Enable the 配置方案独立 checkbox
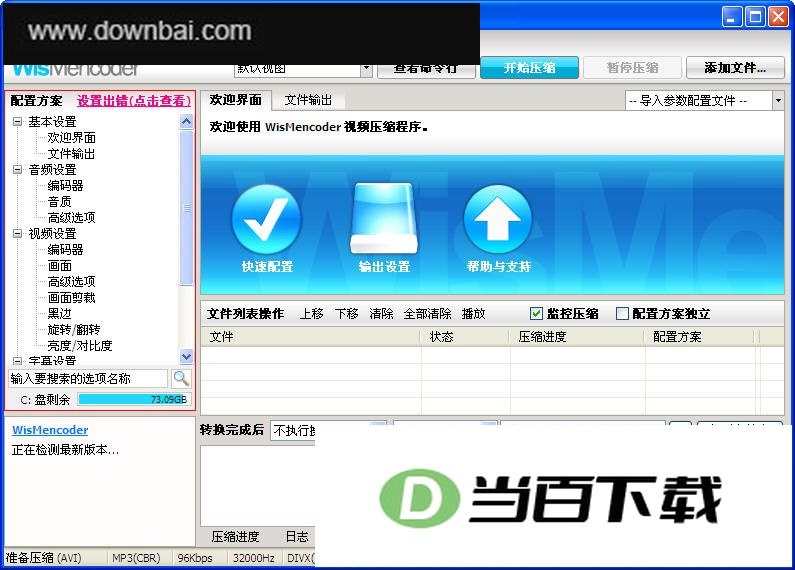 click(x=622, y=313)
